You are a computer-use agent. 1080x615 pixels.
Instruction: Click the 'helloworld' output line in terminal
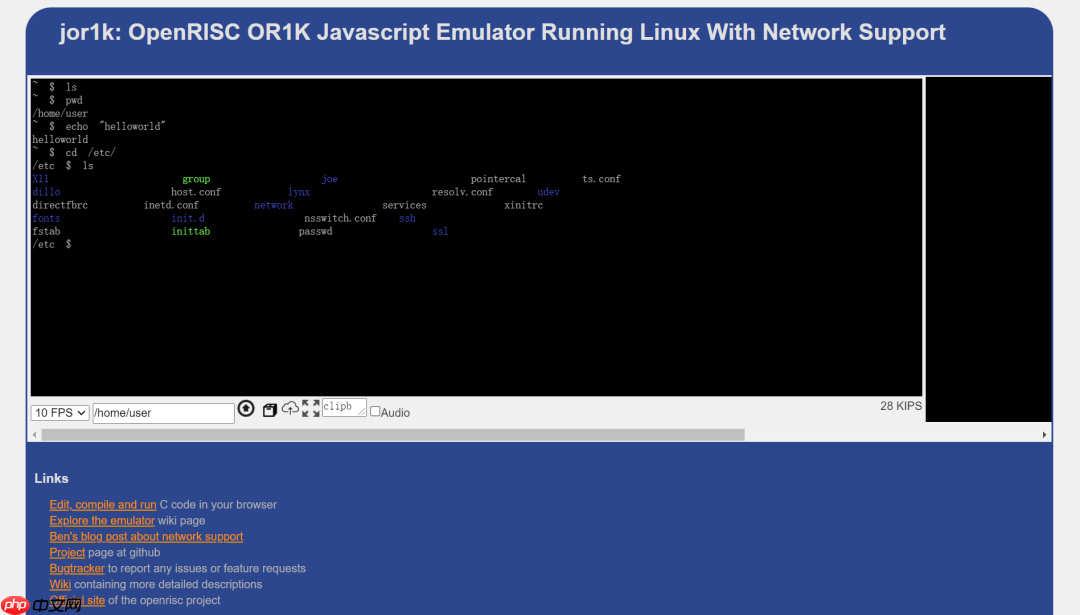(60, 140)
